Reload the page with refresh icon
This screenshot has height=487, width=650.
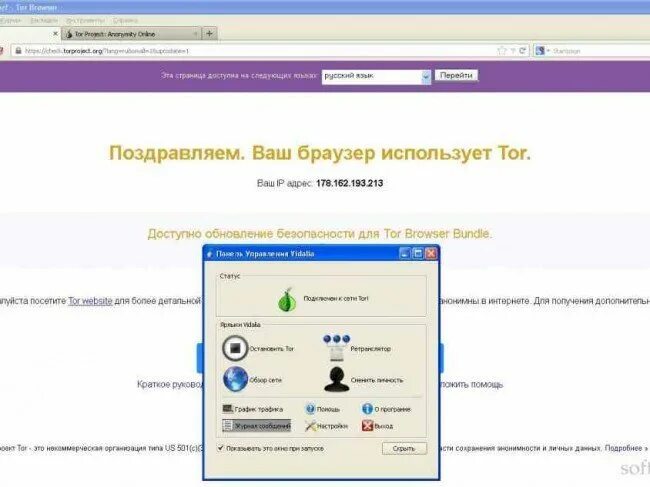522,51
